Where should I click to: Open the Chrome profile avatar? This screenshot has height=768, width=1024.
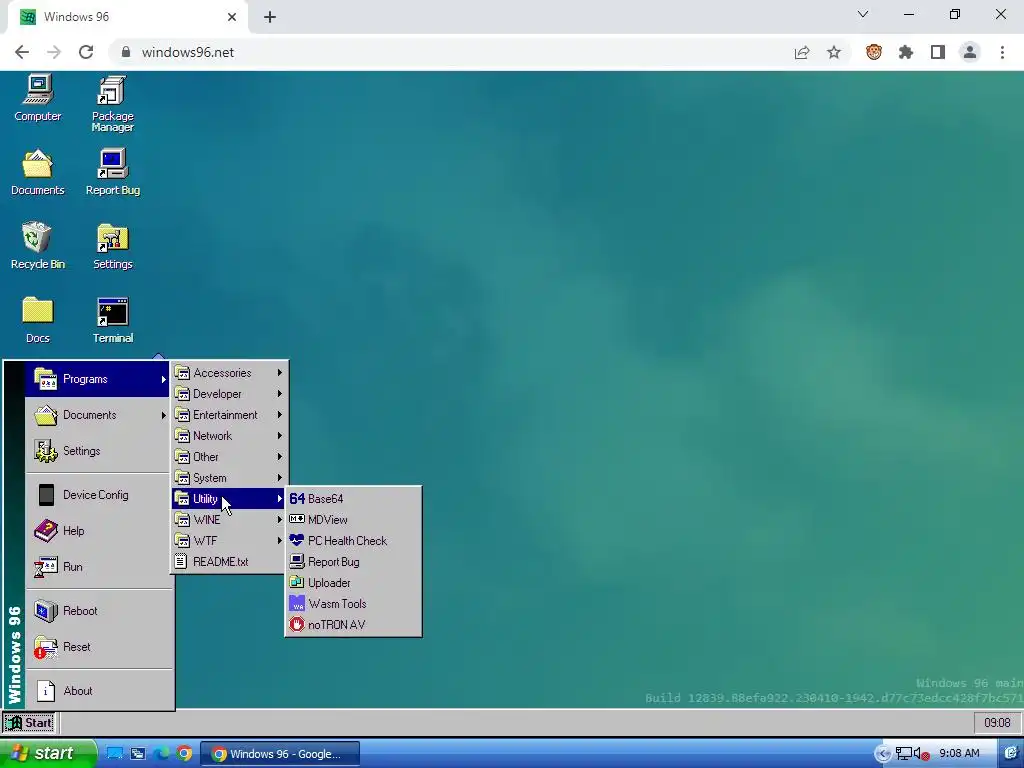pos(970,52)
